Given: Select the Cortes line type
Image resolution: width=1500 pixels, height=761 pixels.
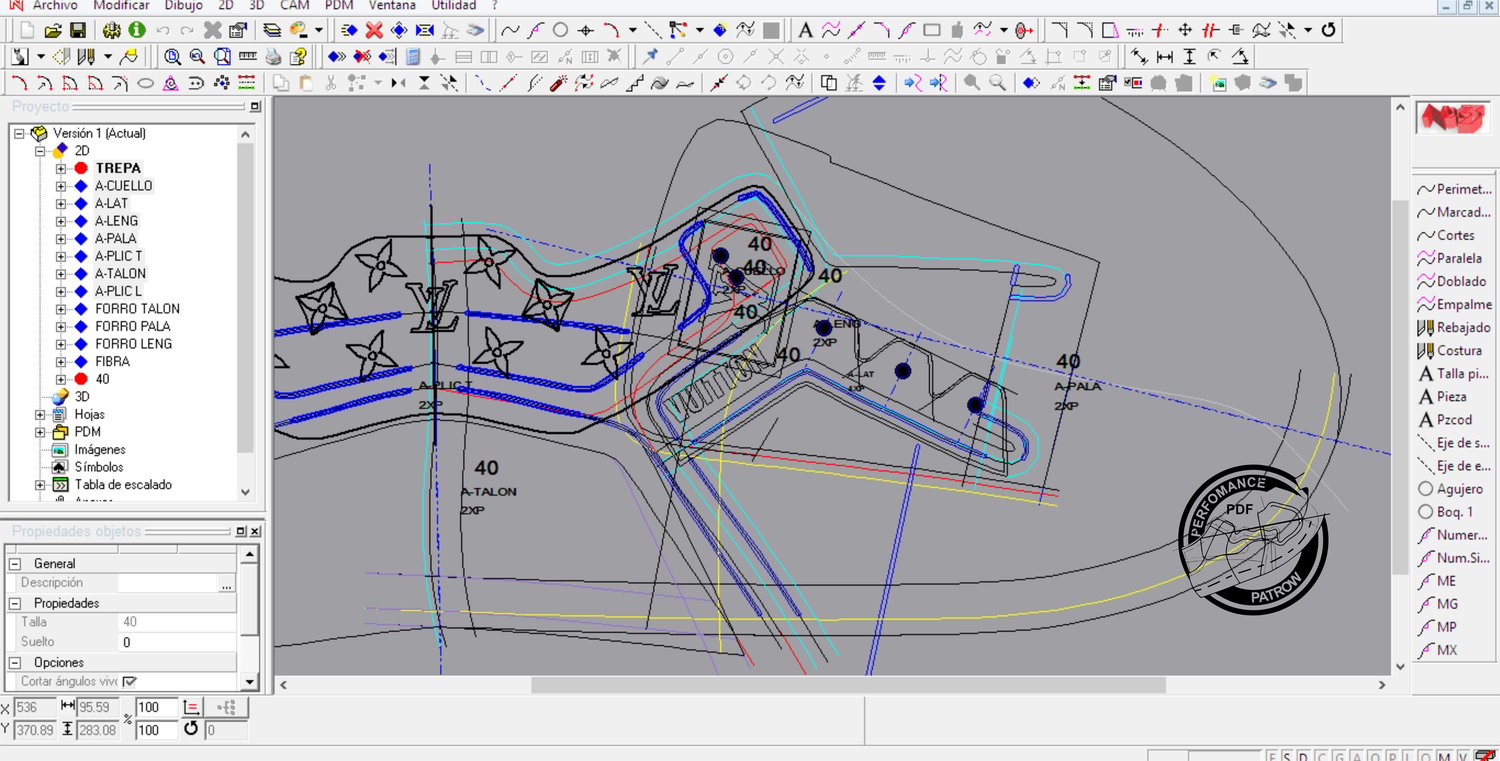Looking at the screenshot, I should 1446,235.
